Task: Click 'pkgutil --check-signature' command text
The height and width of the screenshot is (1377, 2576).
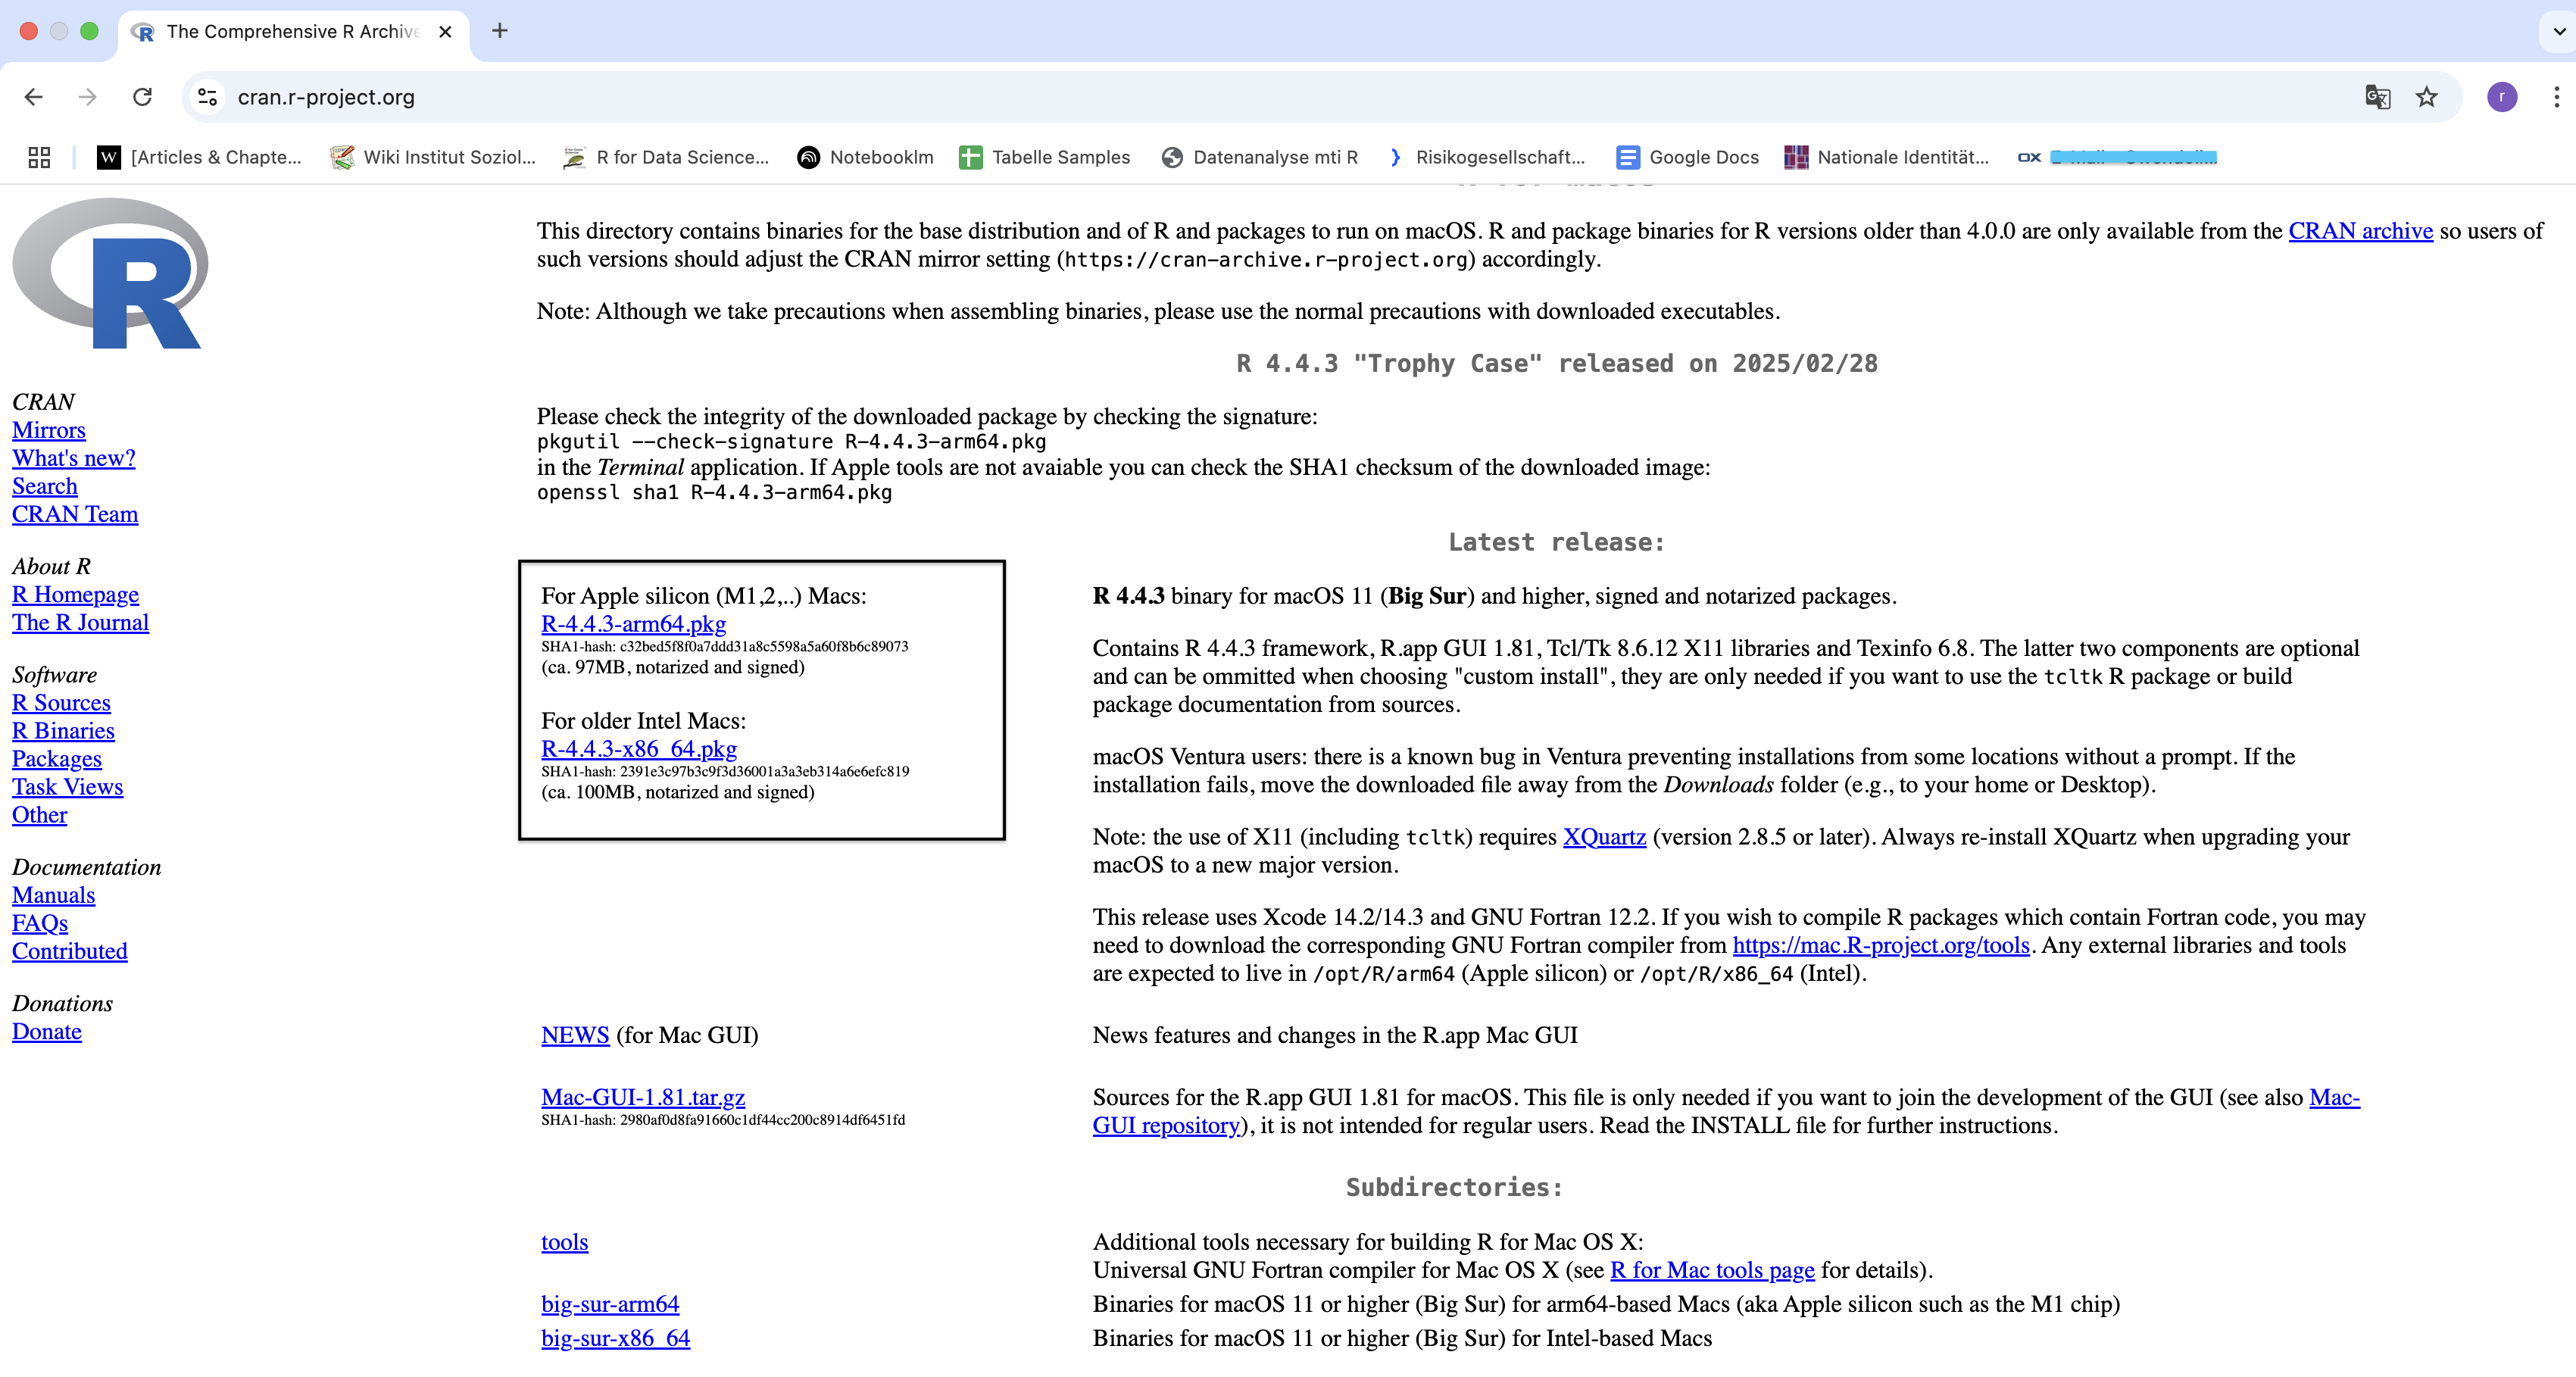Action: pyautogui.click(x=791, y=441)
